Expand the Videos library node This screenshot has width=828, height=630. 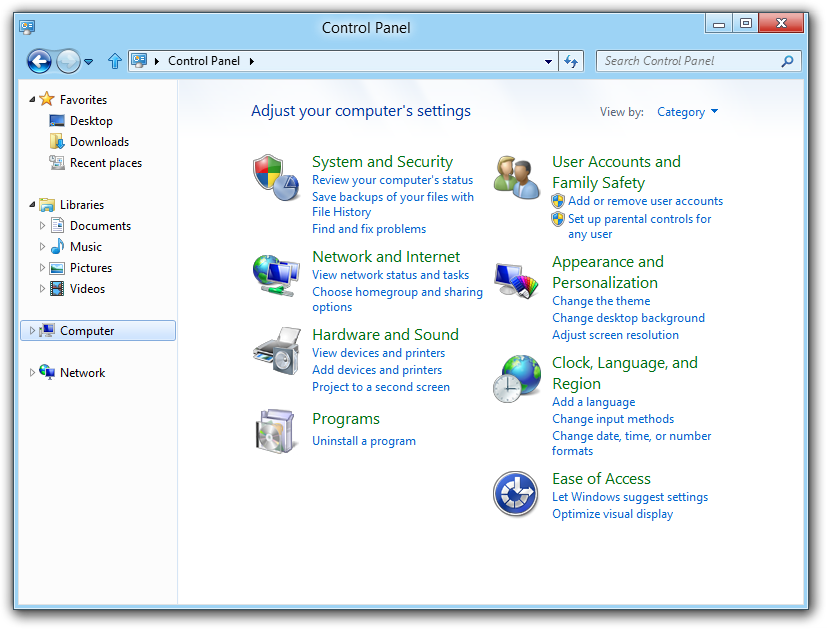[x=42, y=288]
